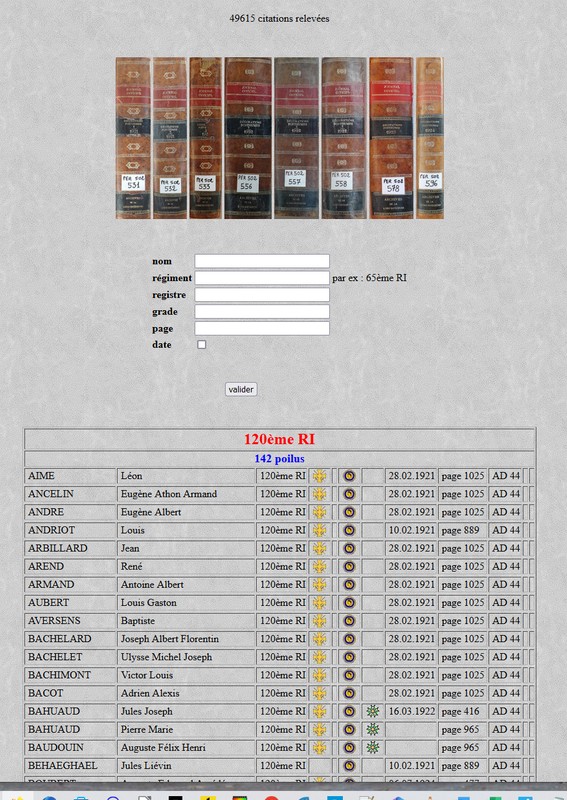Viewport: 567px width, 800px height.
Task: Focus the régiment input field
Action: click(x=262, y=278)
